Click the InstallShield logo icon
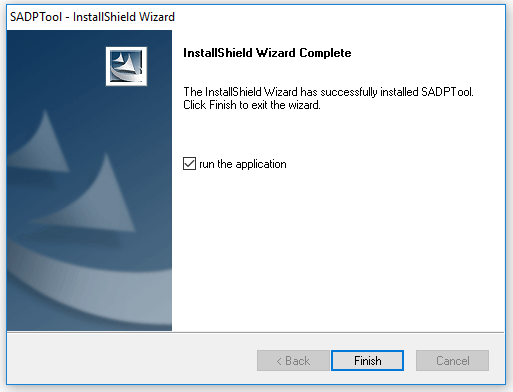This screenshot has height=392, width=513. (x=126, y=66)
